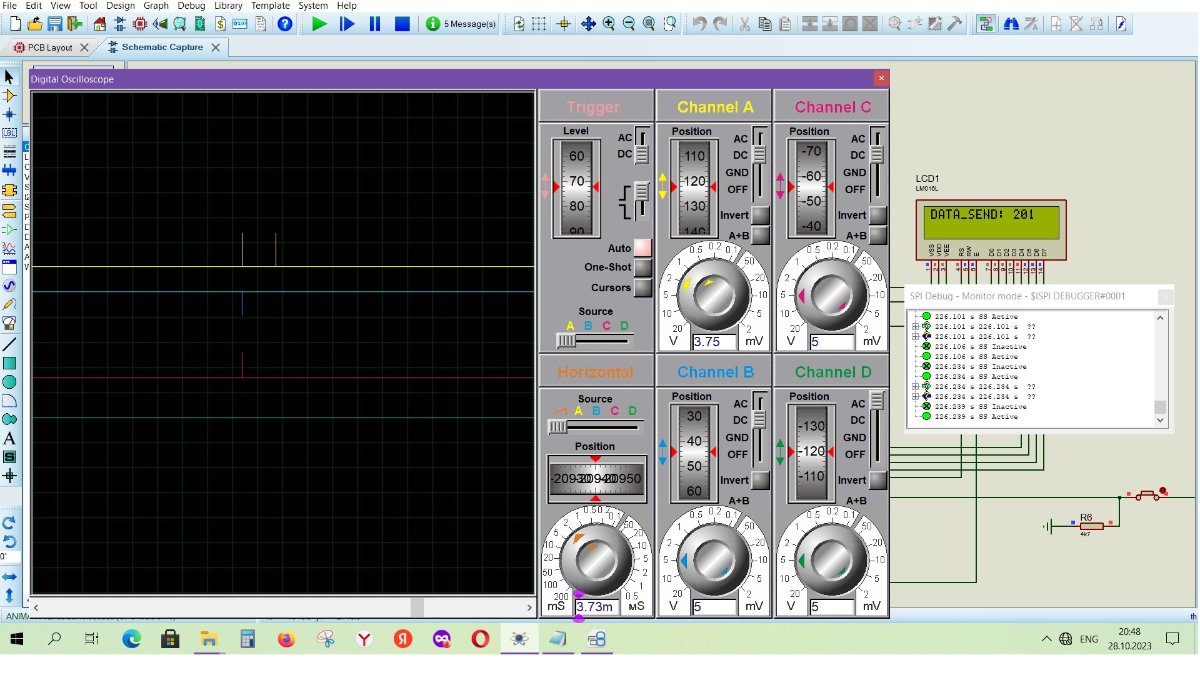Toggle A+B button in Channel A
This screenshot has height=675, width=1200.
760,235
